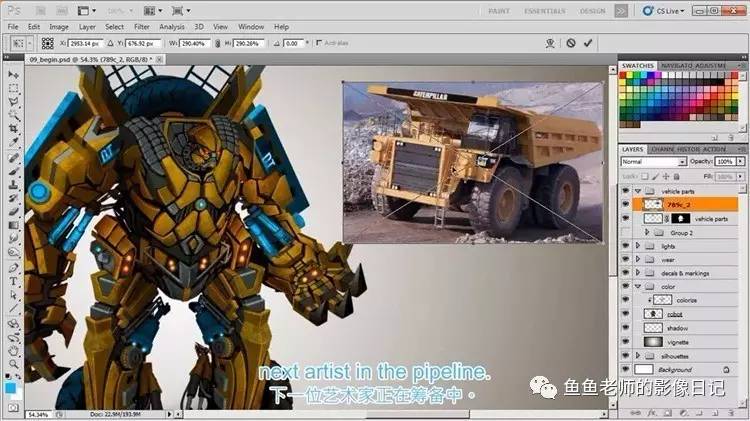750x421 pixels.
Task: Hide the robot layer
Action: click(x=625, y=314)
